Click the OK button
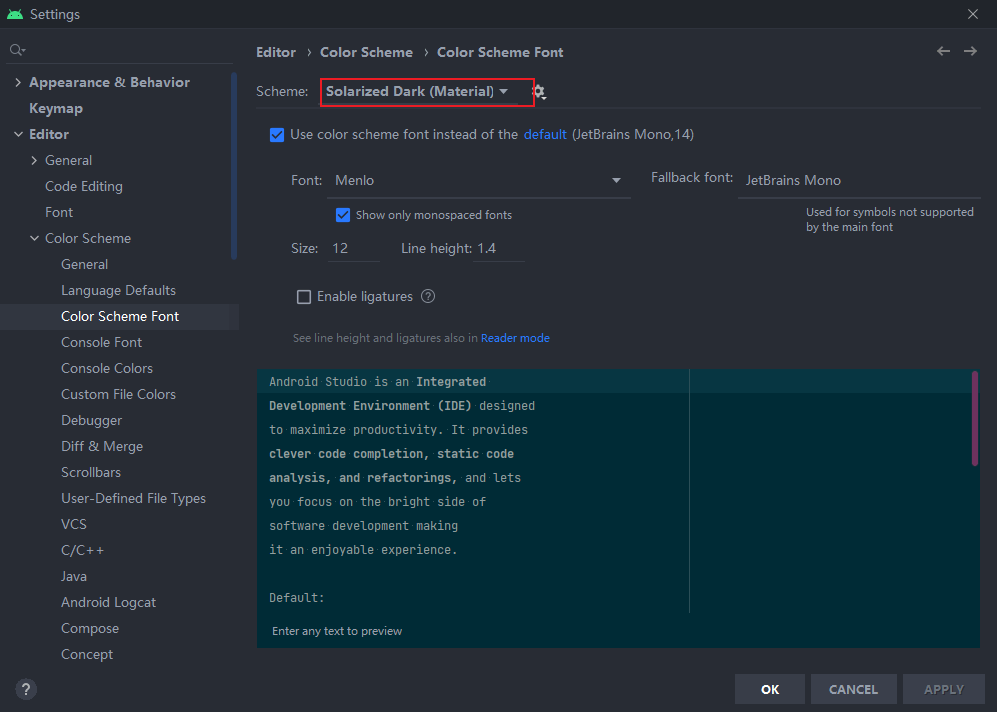 pos(769,689)
